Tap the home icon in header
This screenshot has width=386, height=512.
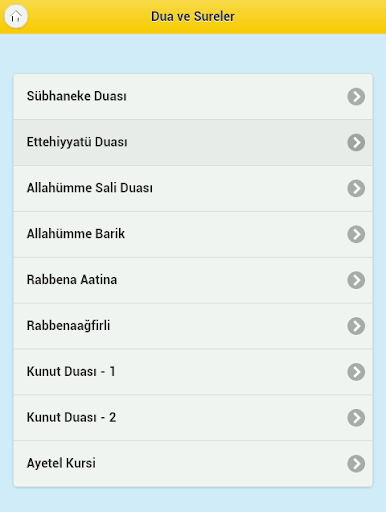coord(16,16)
